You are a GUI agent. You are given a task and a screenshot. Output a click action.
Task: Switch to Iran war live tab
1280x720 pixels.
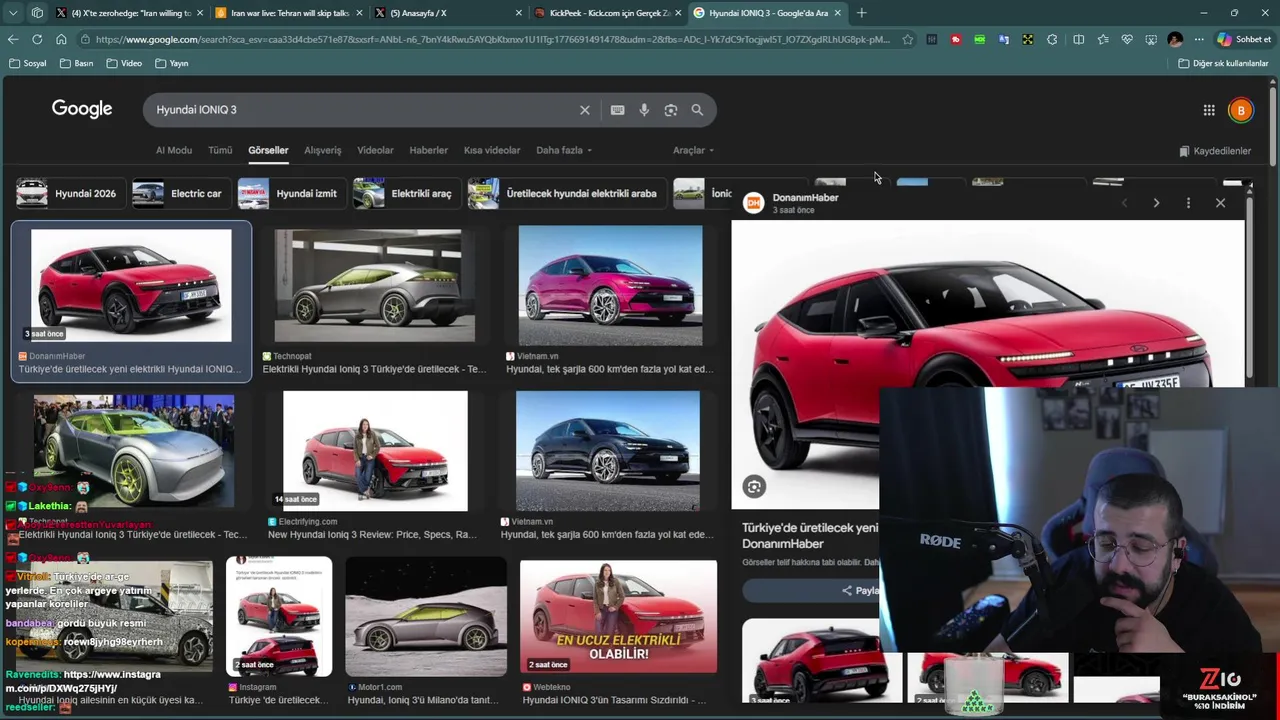coord(287,13)
